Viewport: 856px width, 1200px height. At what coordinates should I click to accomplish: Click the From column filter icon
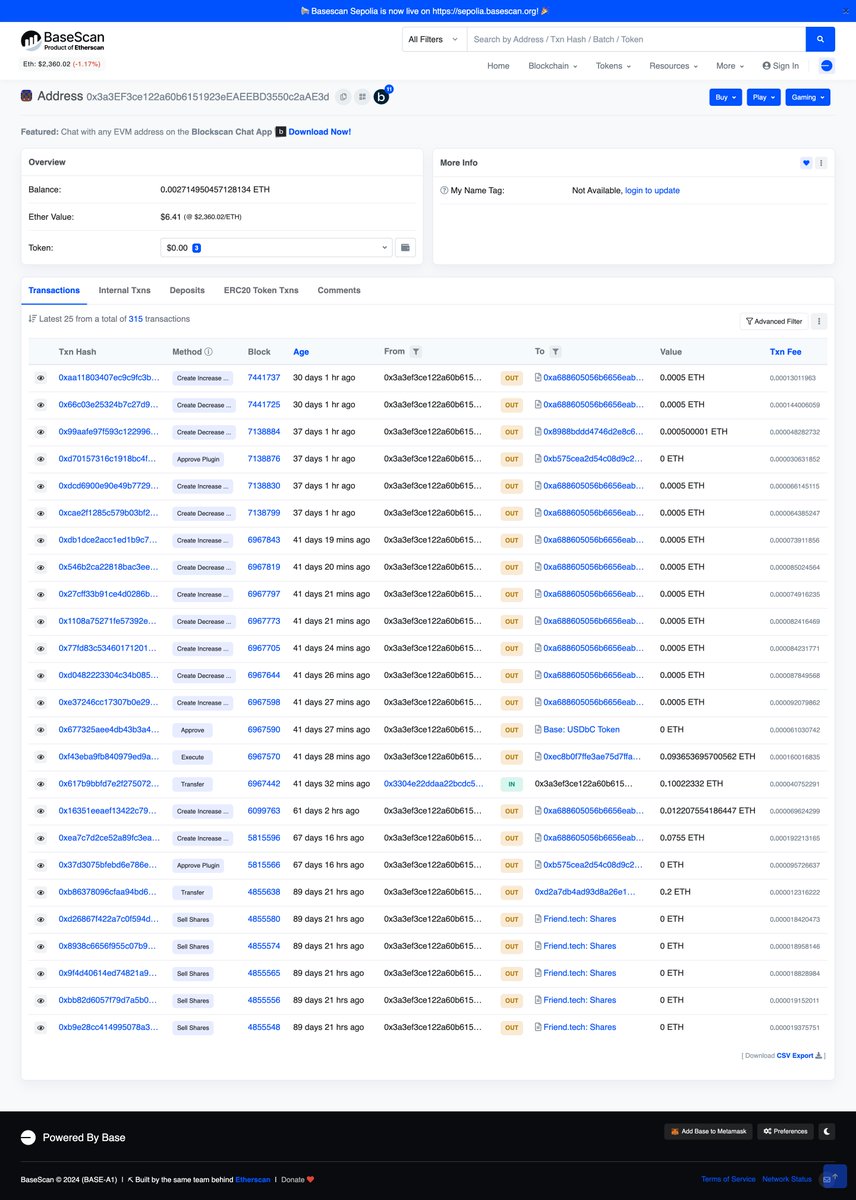416,352
